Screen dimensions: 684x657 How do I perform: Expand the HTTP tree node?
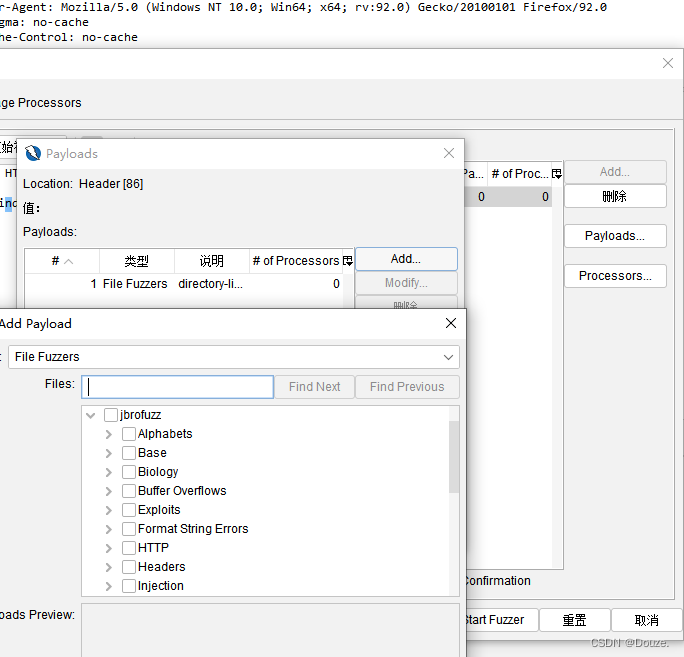109,548
